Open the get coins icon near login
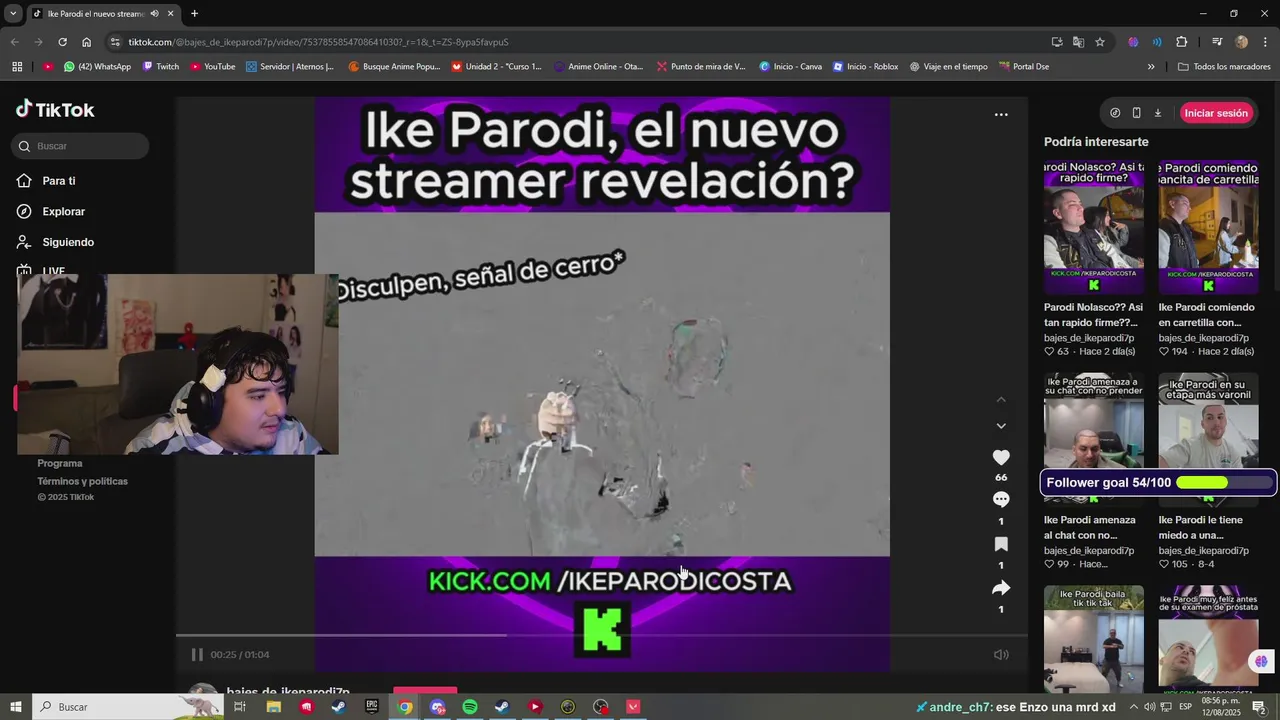 tap(1116, 113)
